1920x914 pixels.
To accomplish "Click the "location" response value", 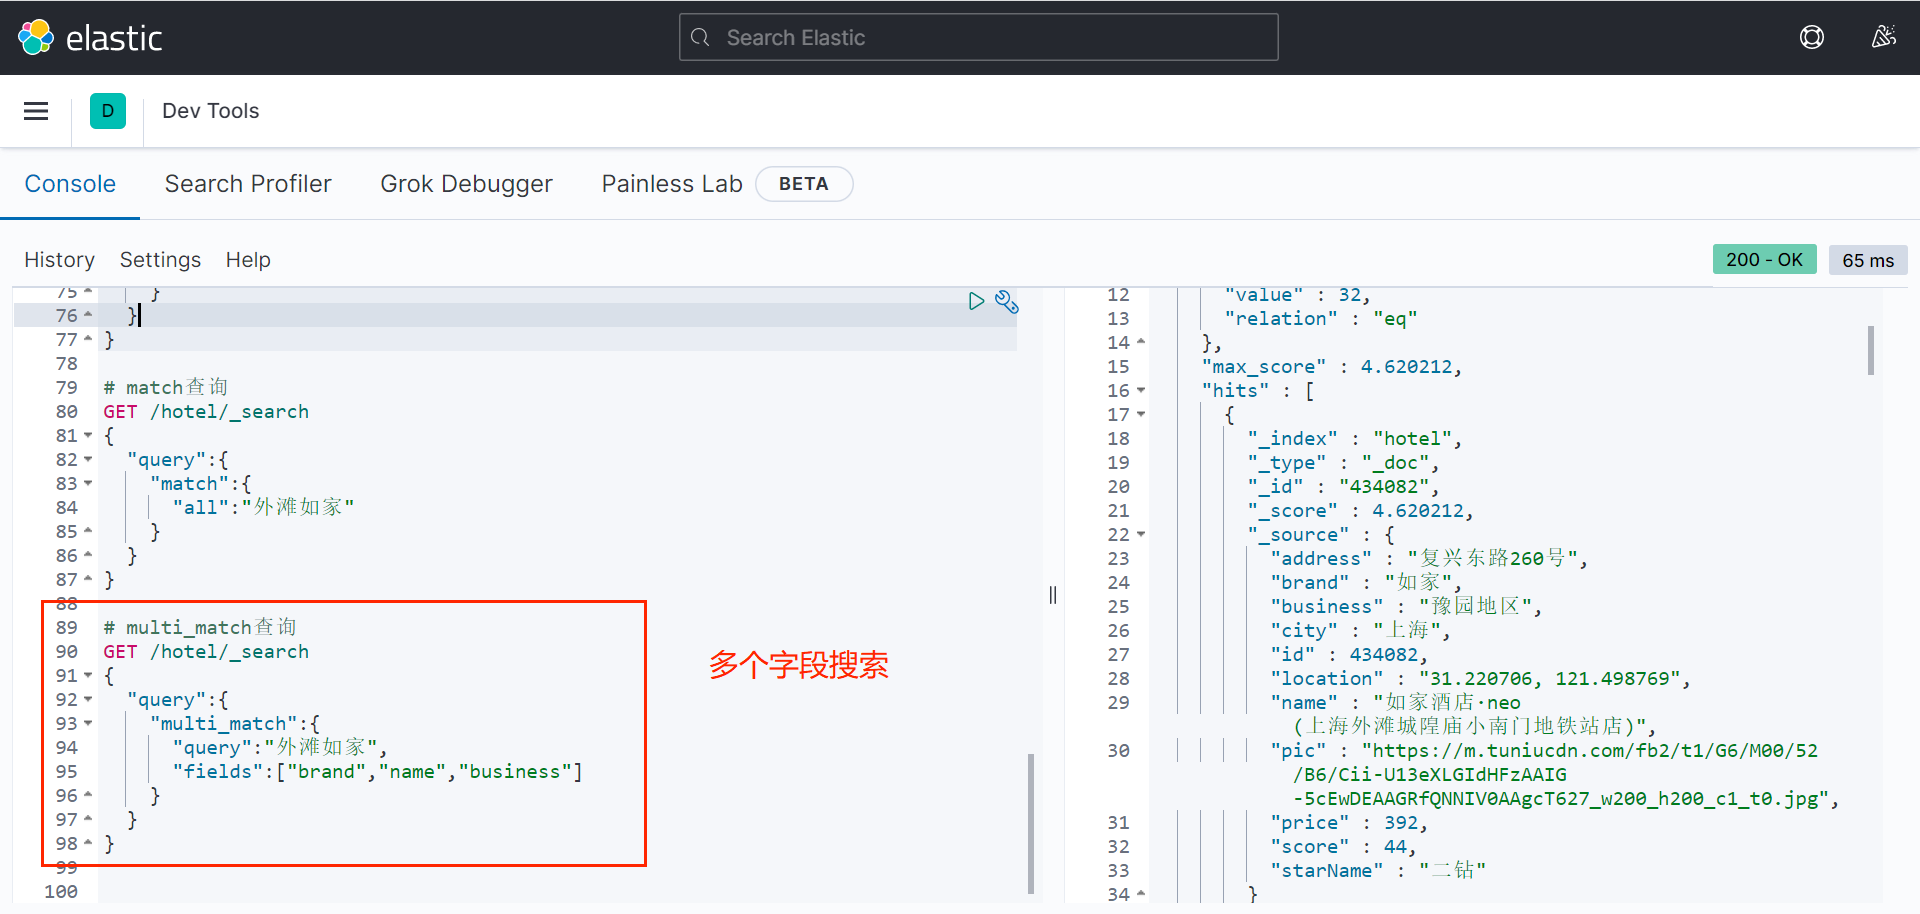I will pos(1549,679).
